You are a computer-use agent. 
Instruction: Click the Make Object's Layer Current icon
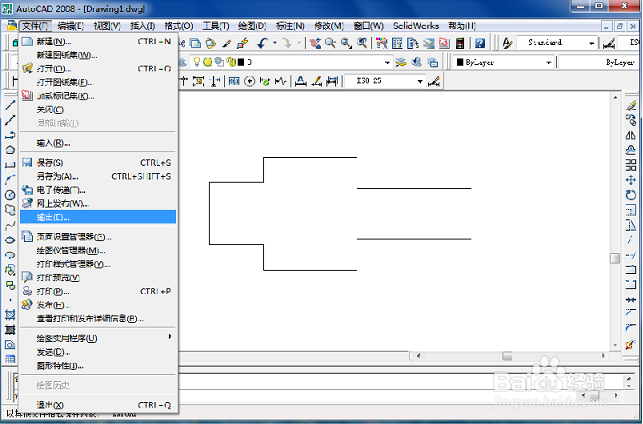401,62
